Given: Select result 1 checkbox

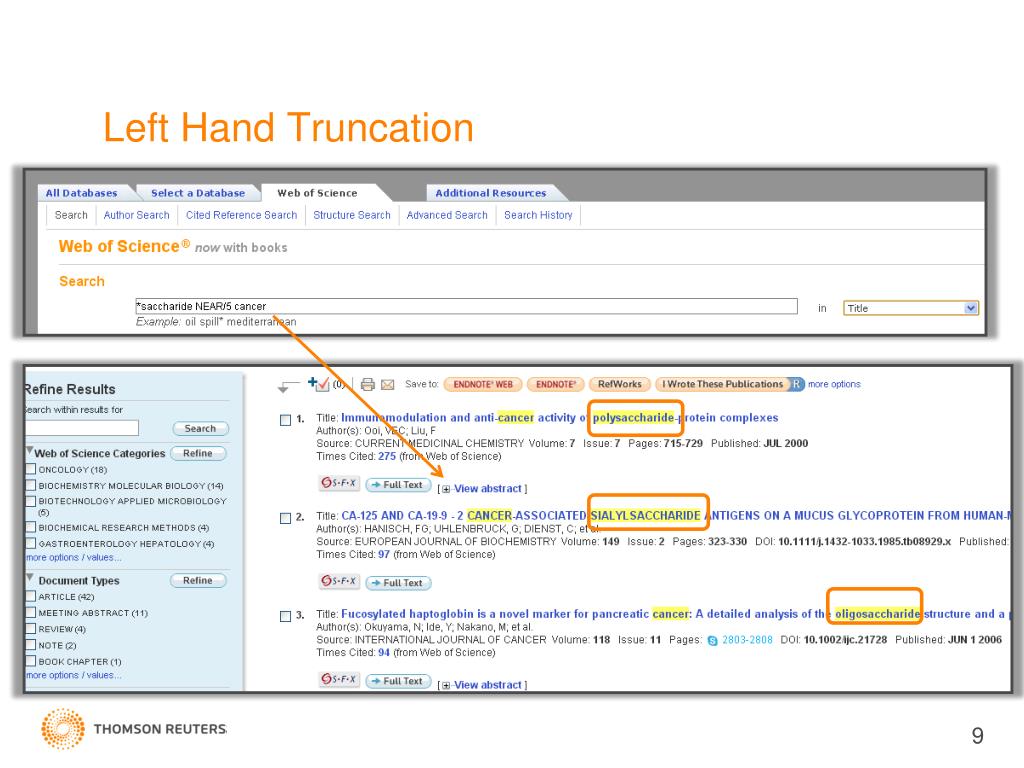Looking at the screenshot, I should (285, 420).
